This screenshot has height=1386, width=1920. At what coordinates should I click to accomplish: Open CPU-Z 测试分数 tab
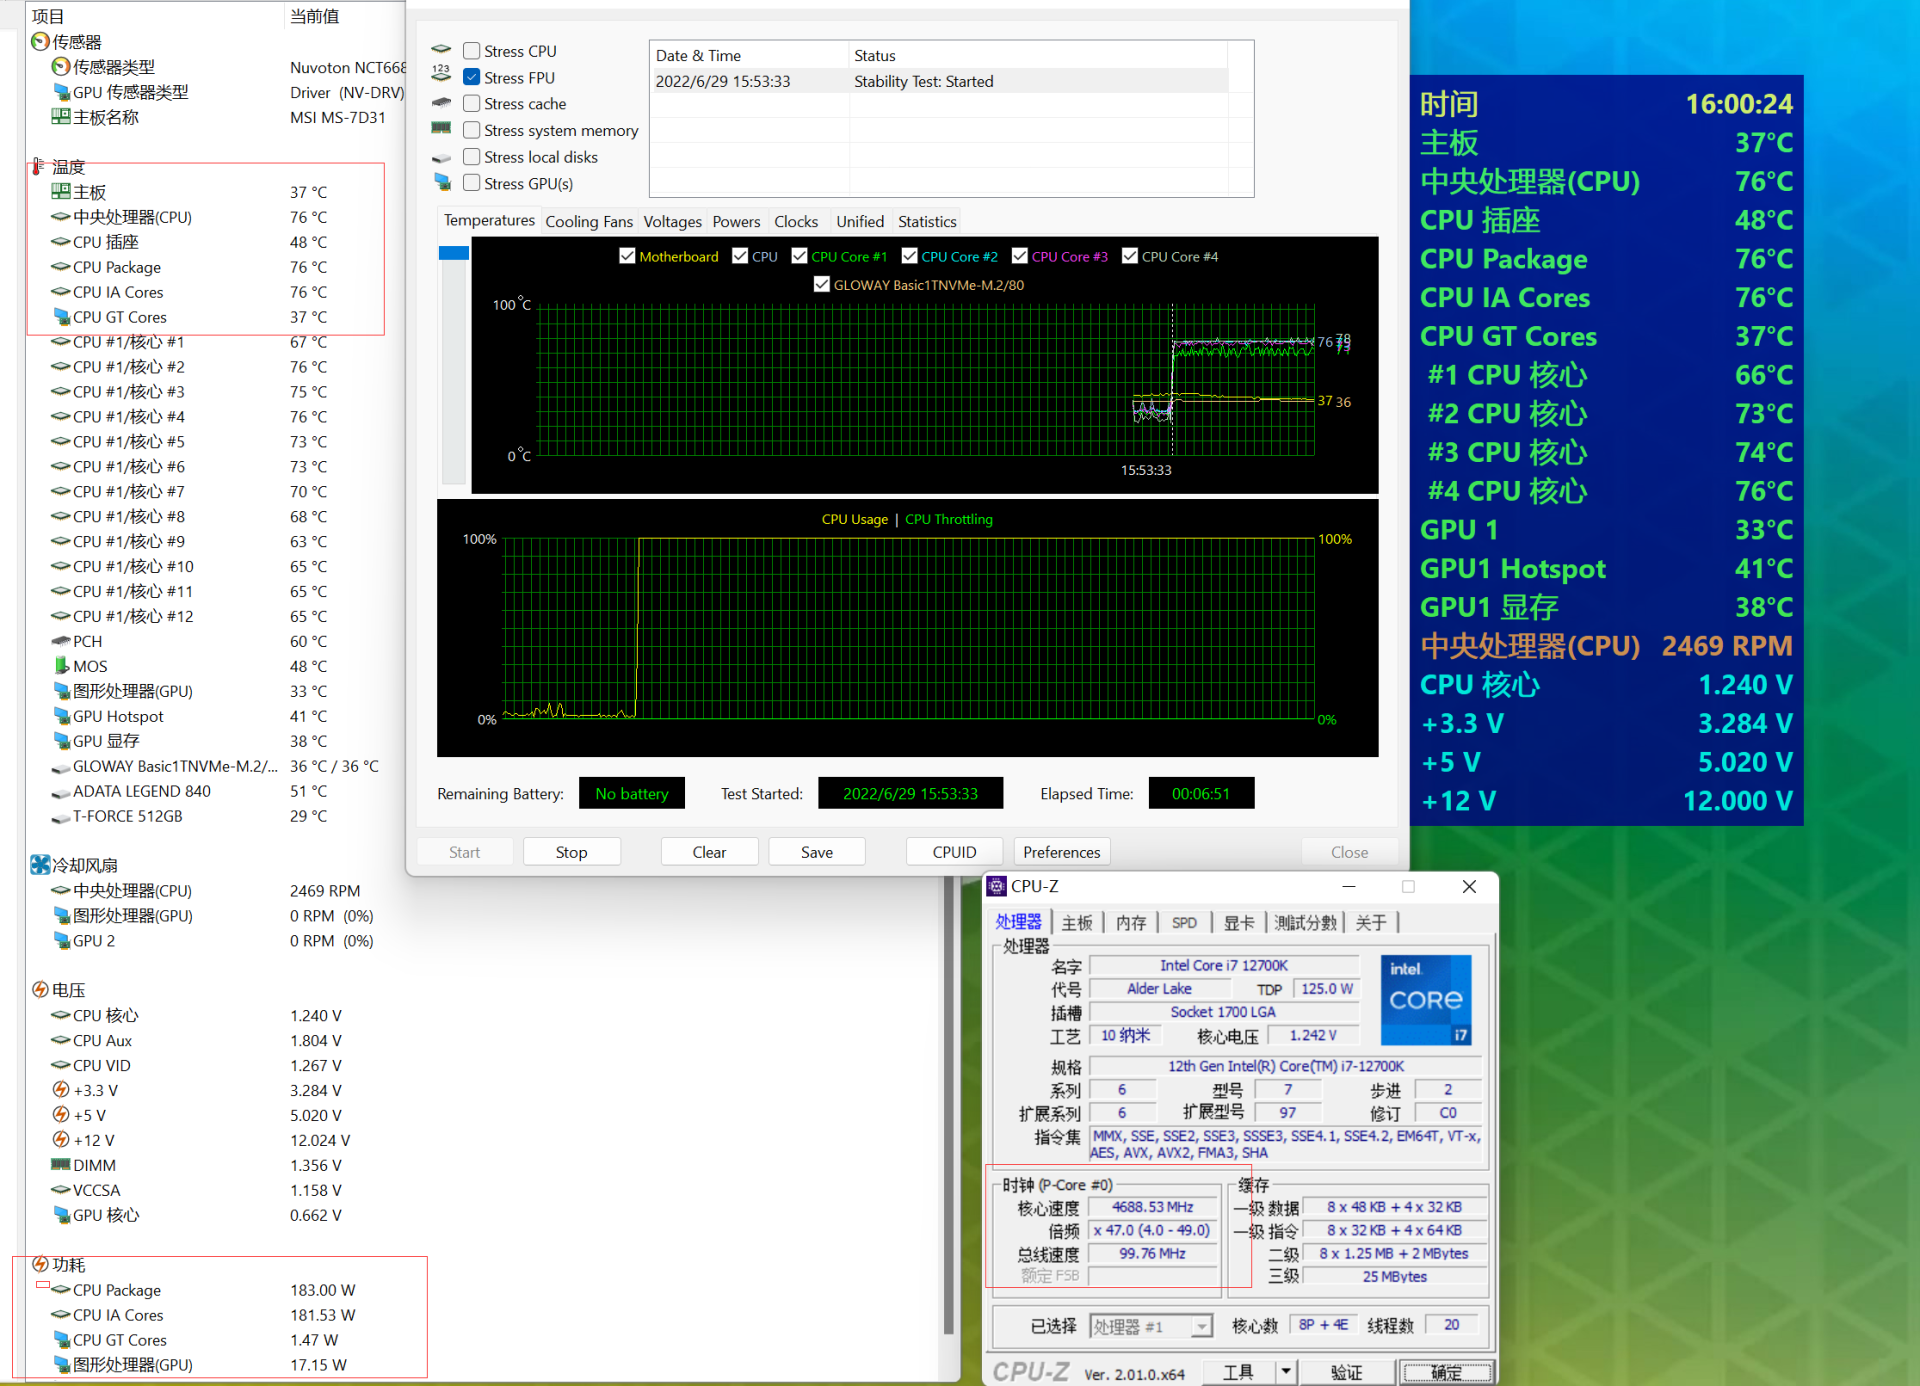(x=1305, y=923)
